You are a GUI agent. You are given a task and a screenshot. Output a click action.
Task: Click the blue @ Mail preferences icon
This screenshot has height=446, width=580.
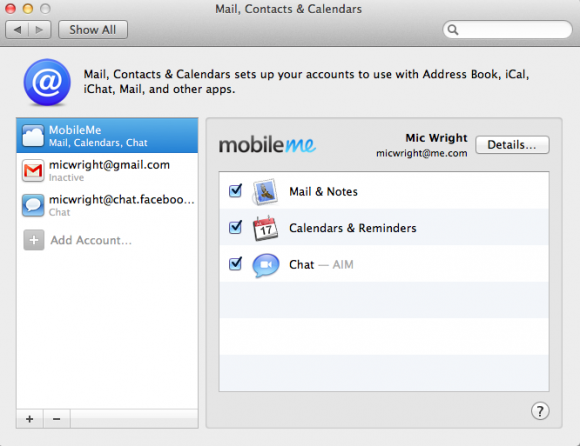[x=47, y=82]
